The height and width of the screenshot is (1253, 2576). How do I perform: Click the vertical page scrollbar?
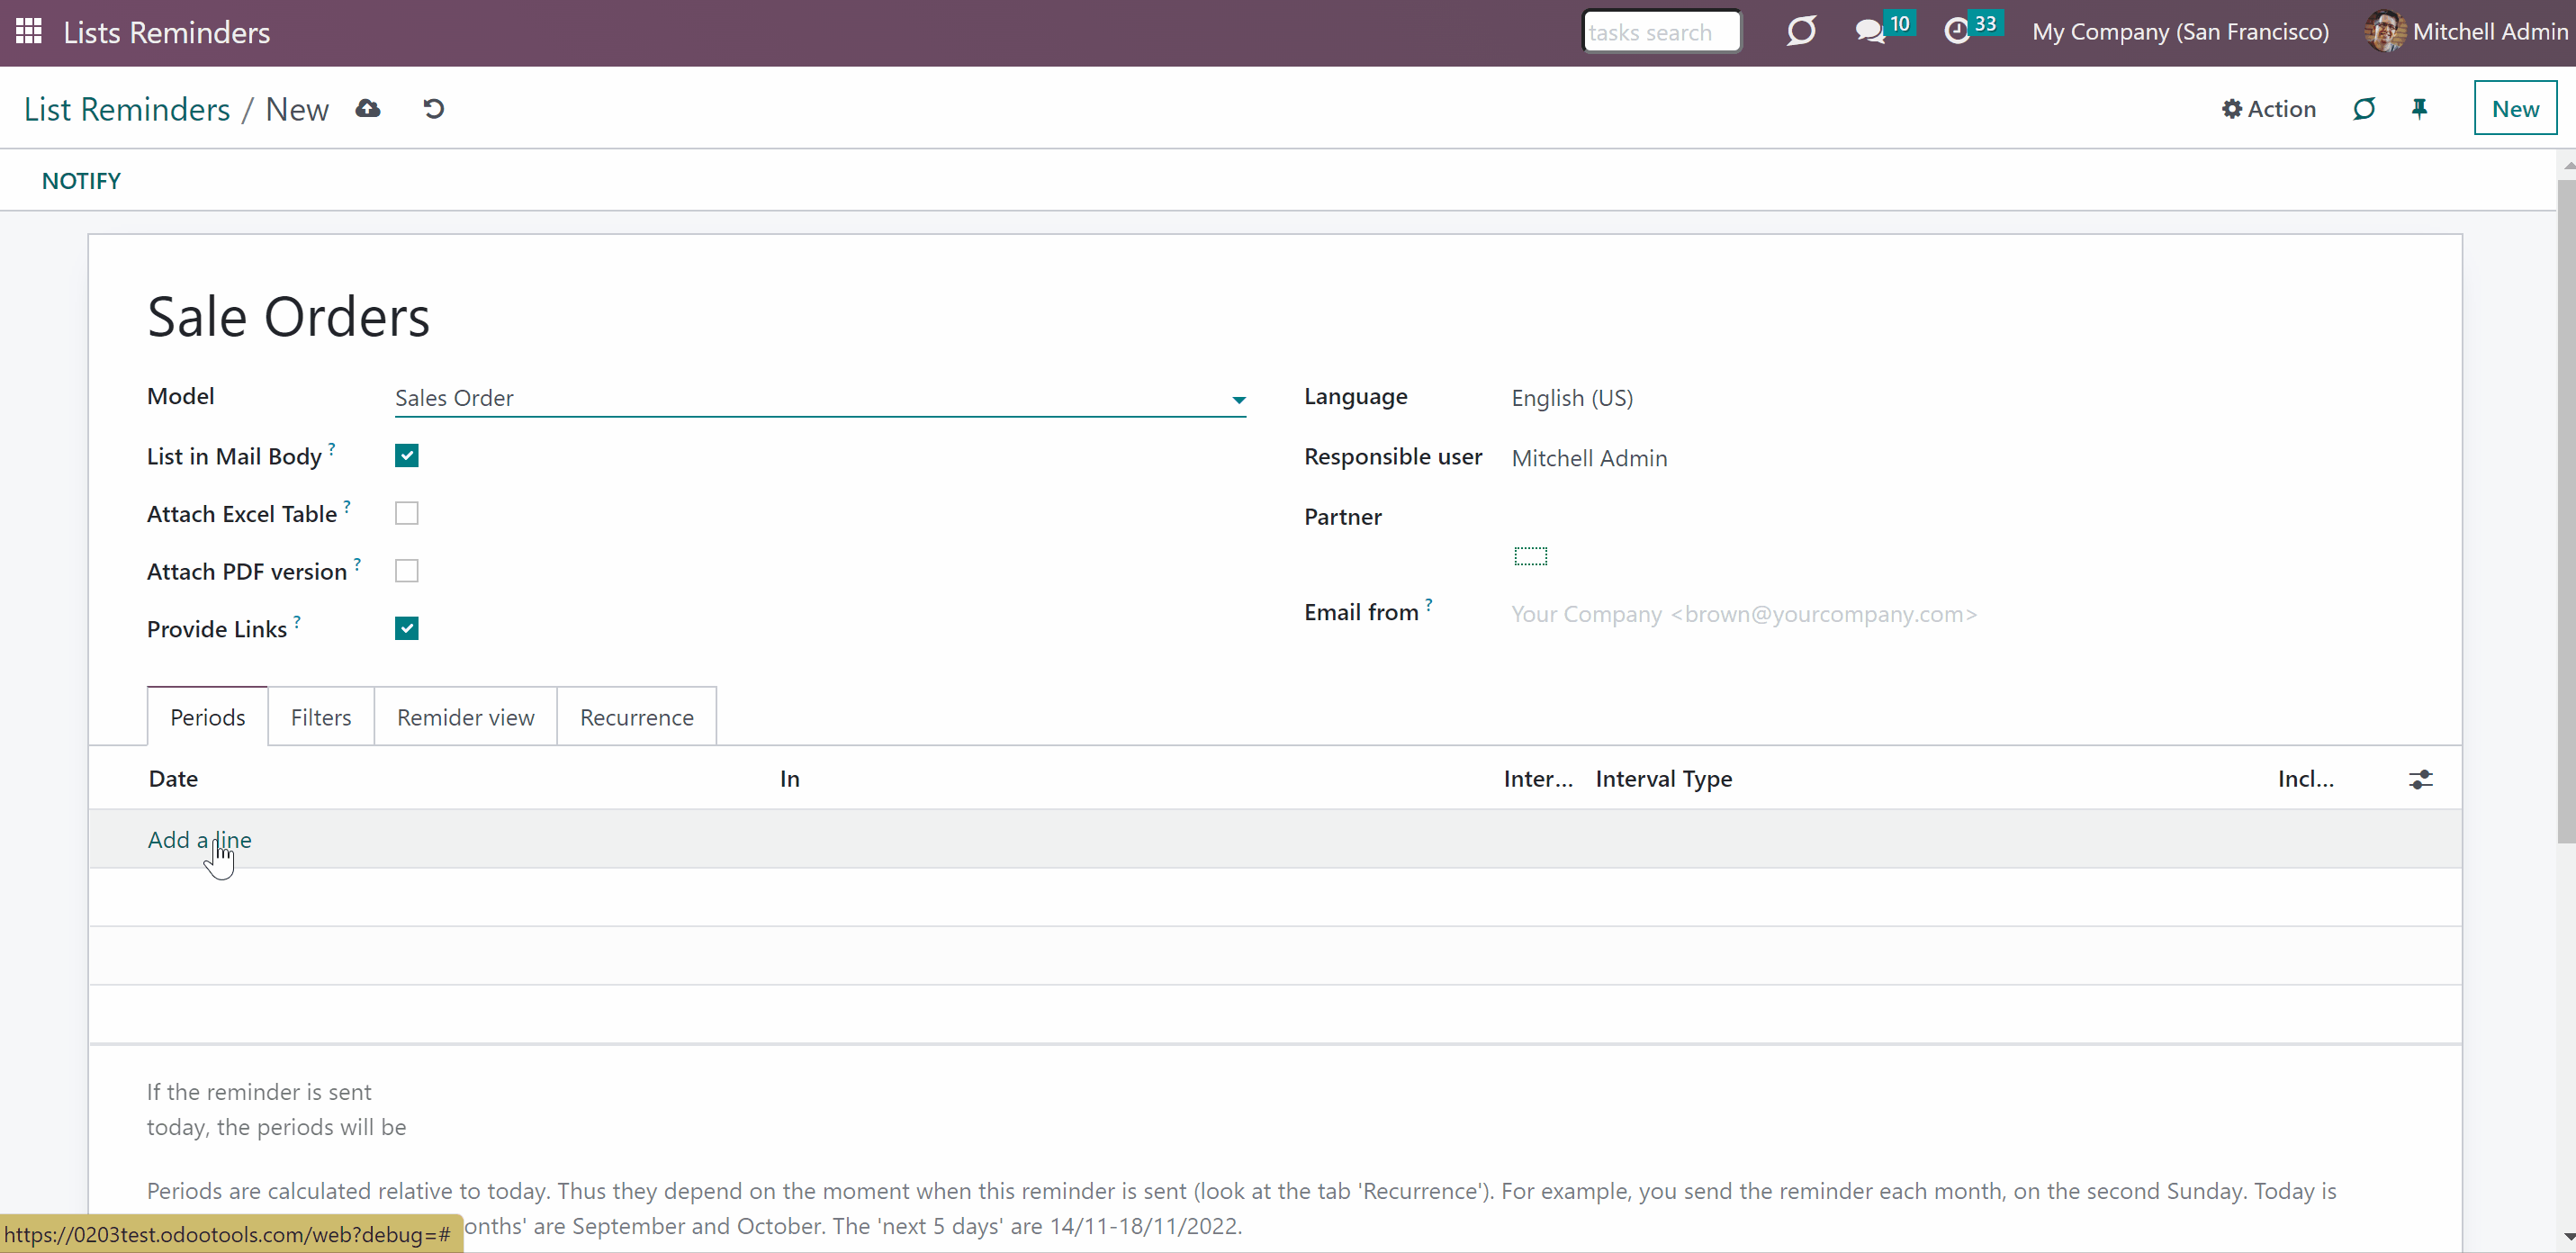tap(2566, 510)
